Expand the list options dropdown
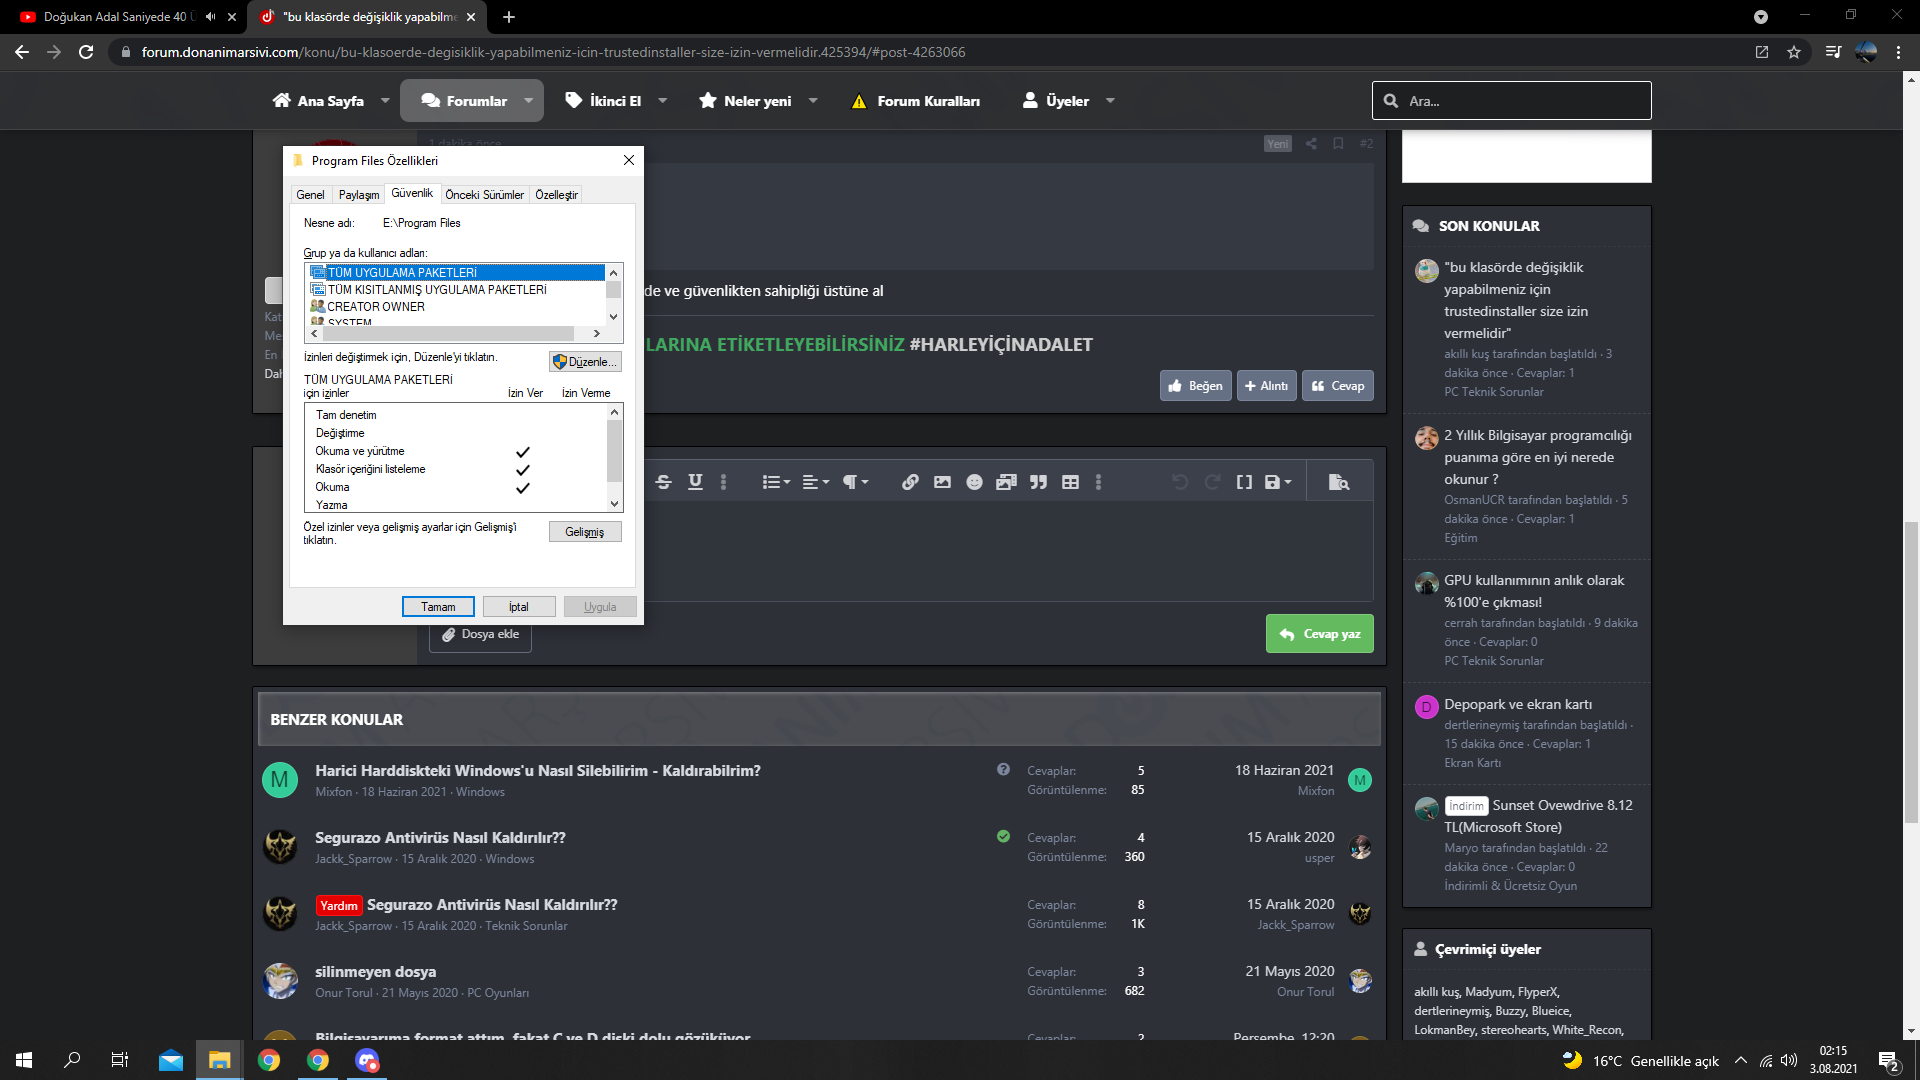1920x1080 pixels. pos(776,482)
